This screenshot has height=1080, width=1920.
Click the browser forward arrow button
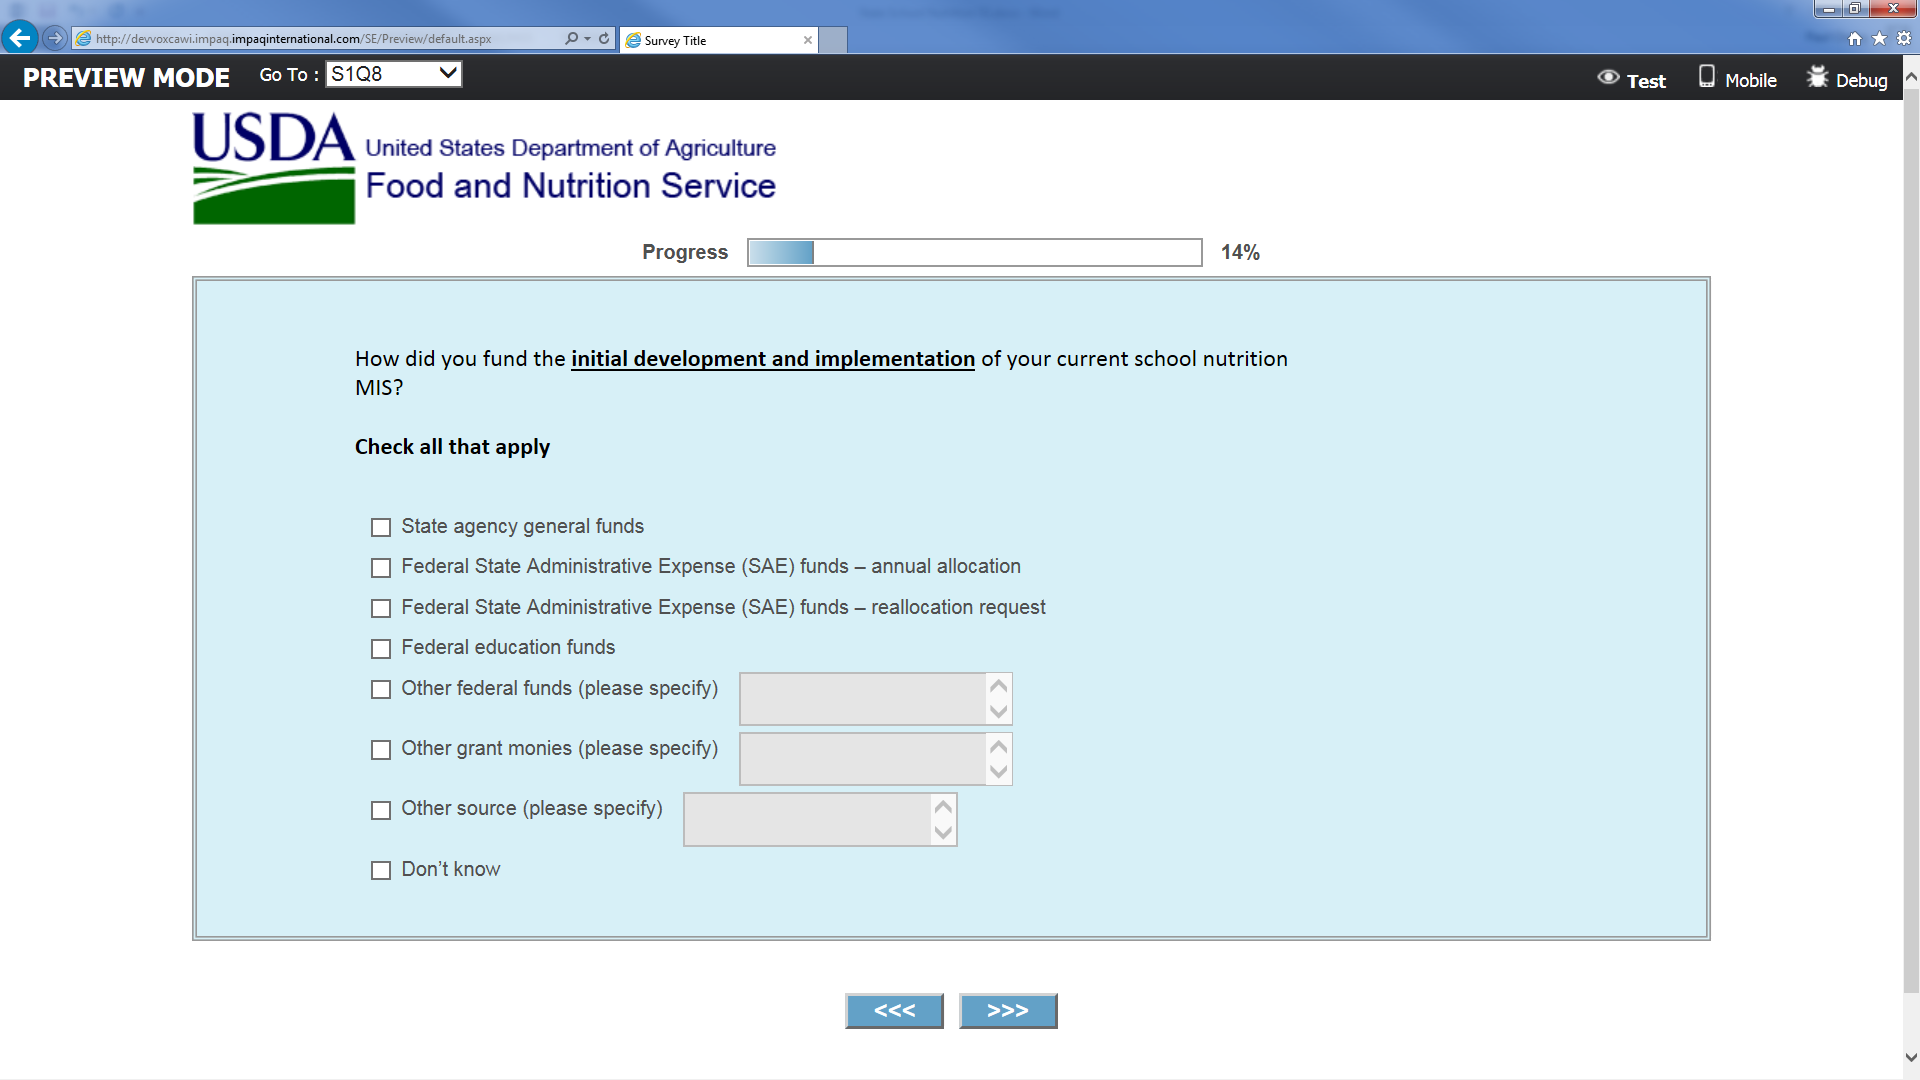55,38
